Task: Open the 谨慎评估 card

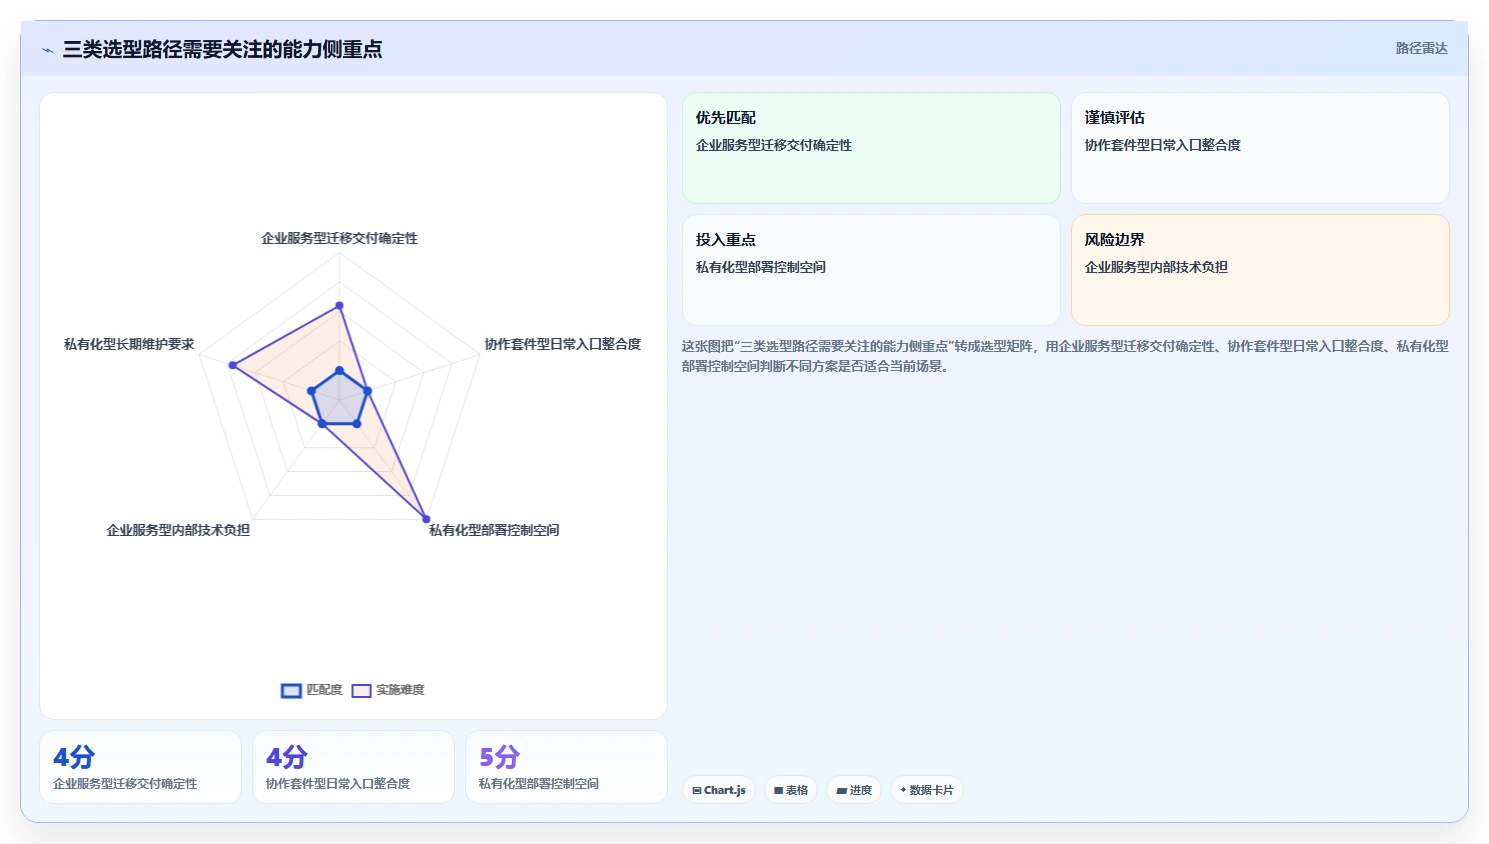Action: click(x=1260, y=148)
